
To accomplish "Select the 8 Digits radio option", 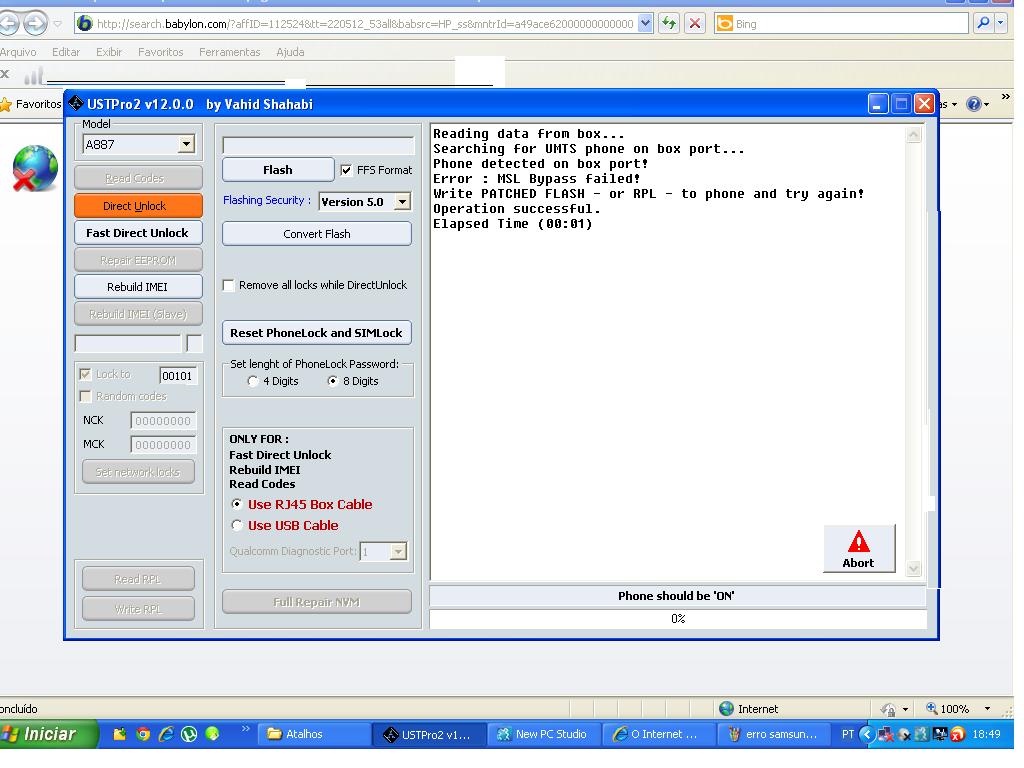I will point(332,381).
